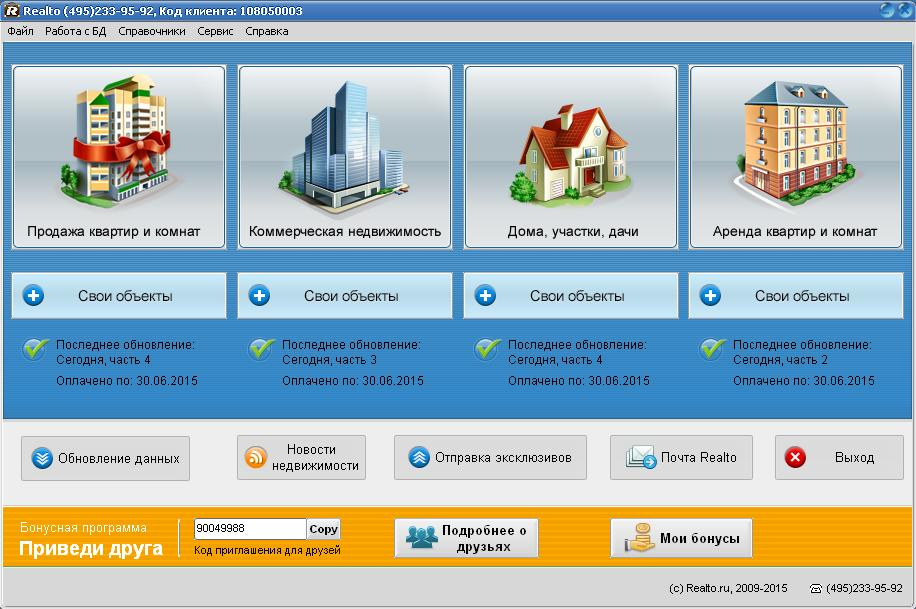Click green checkmark under Дома, участки column
Viewport: 916px width, 609px height.
pyautogui.click(x=487, y=349)
